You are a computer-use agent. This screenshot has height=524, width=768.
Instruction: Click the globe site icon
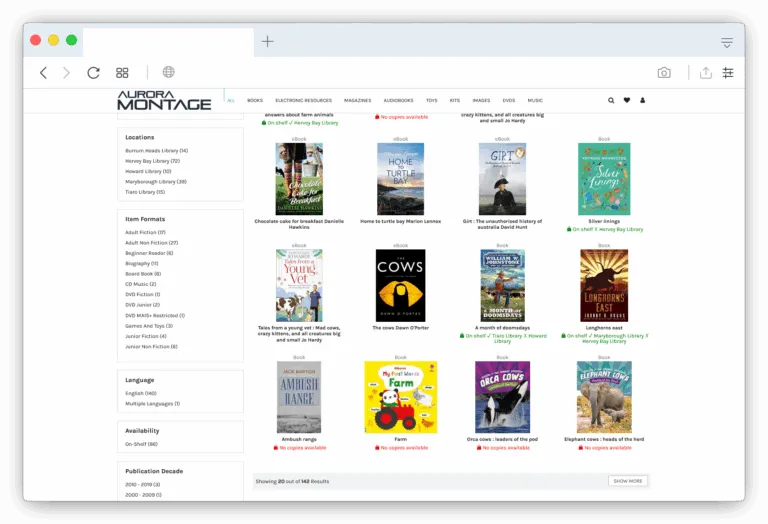pos(168,72)
